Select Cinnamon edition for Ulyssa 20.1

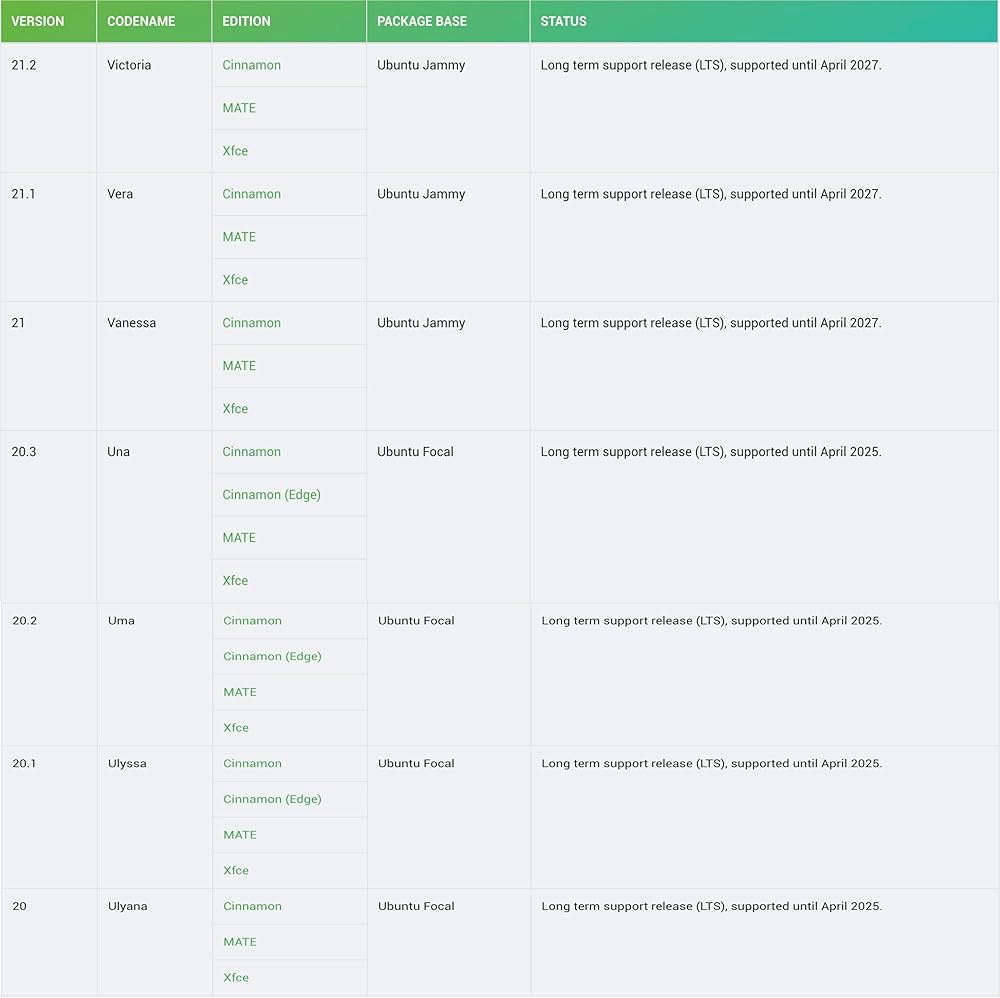[x=252, y=764]
